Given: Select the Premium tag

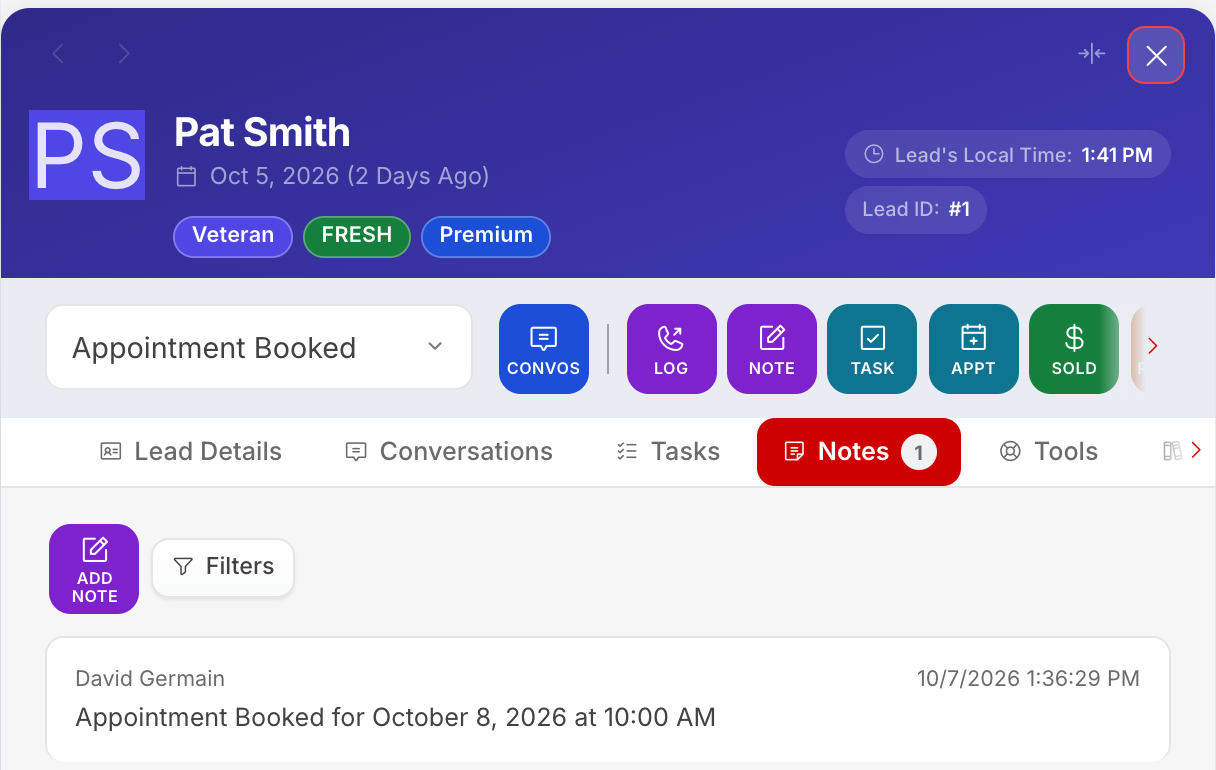Looking at the screenshot, I should pyautogui.click(x=486, y=236).
